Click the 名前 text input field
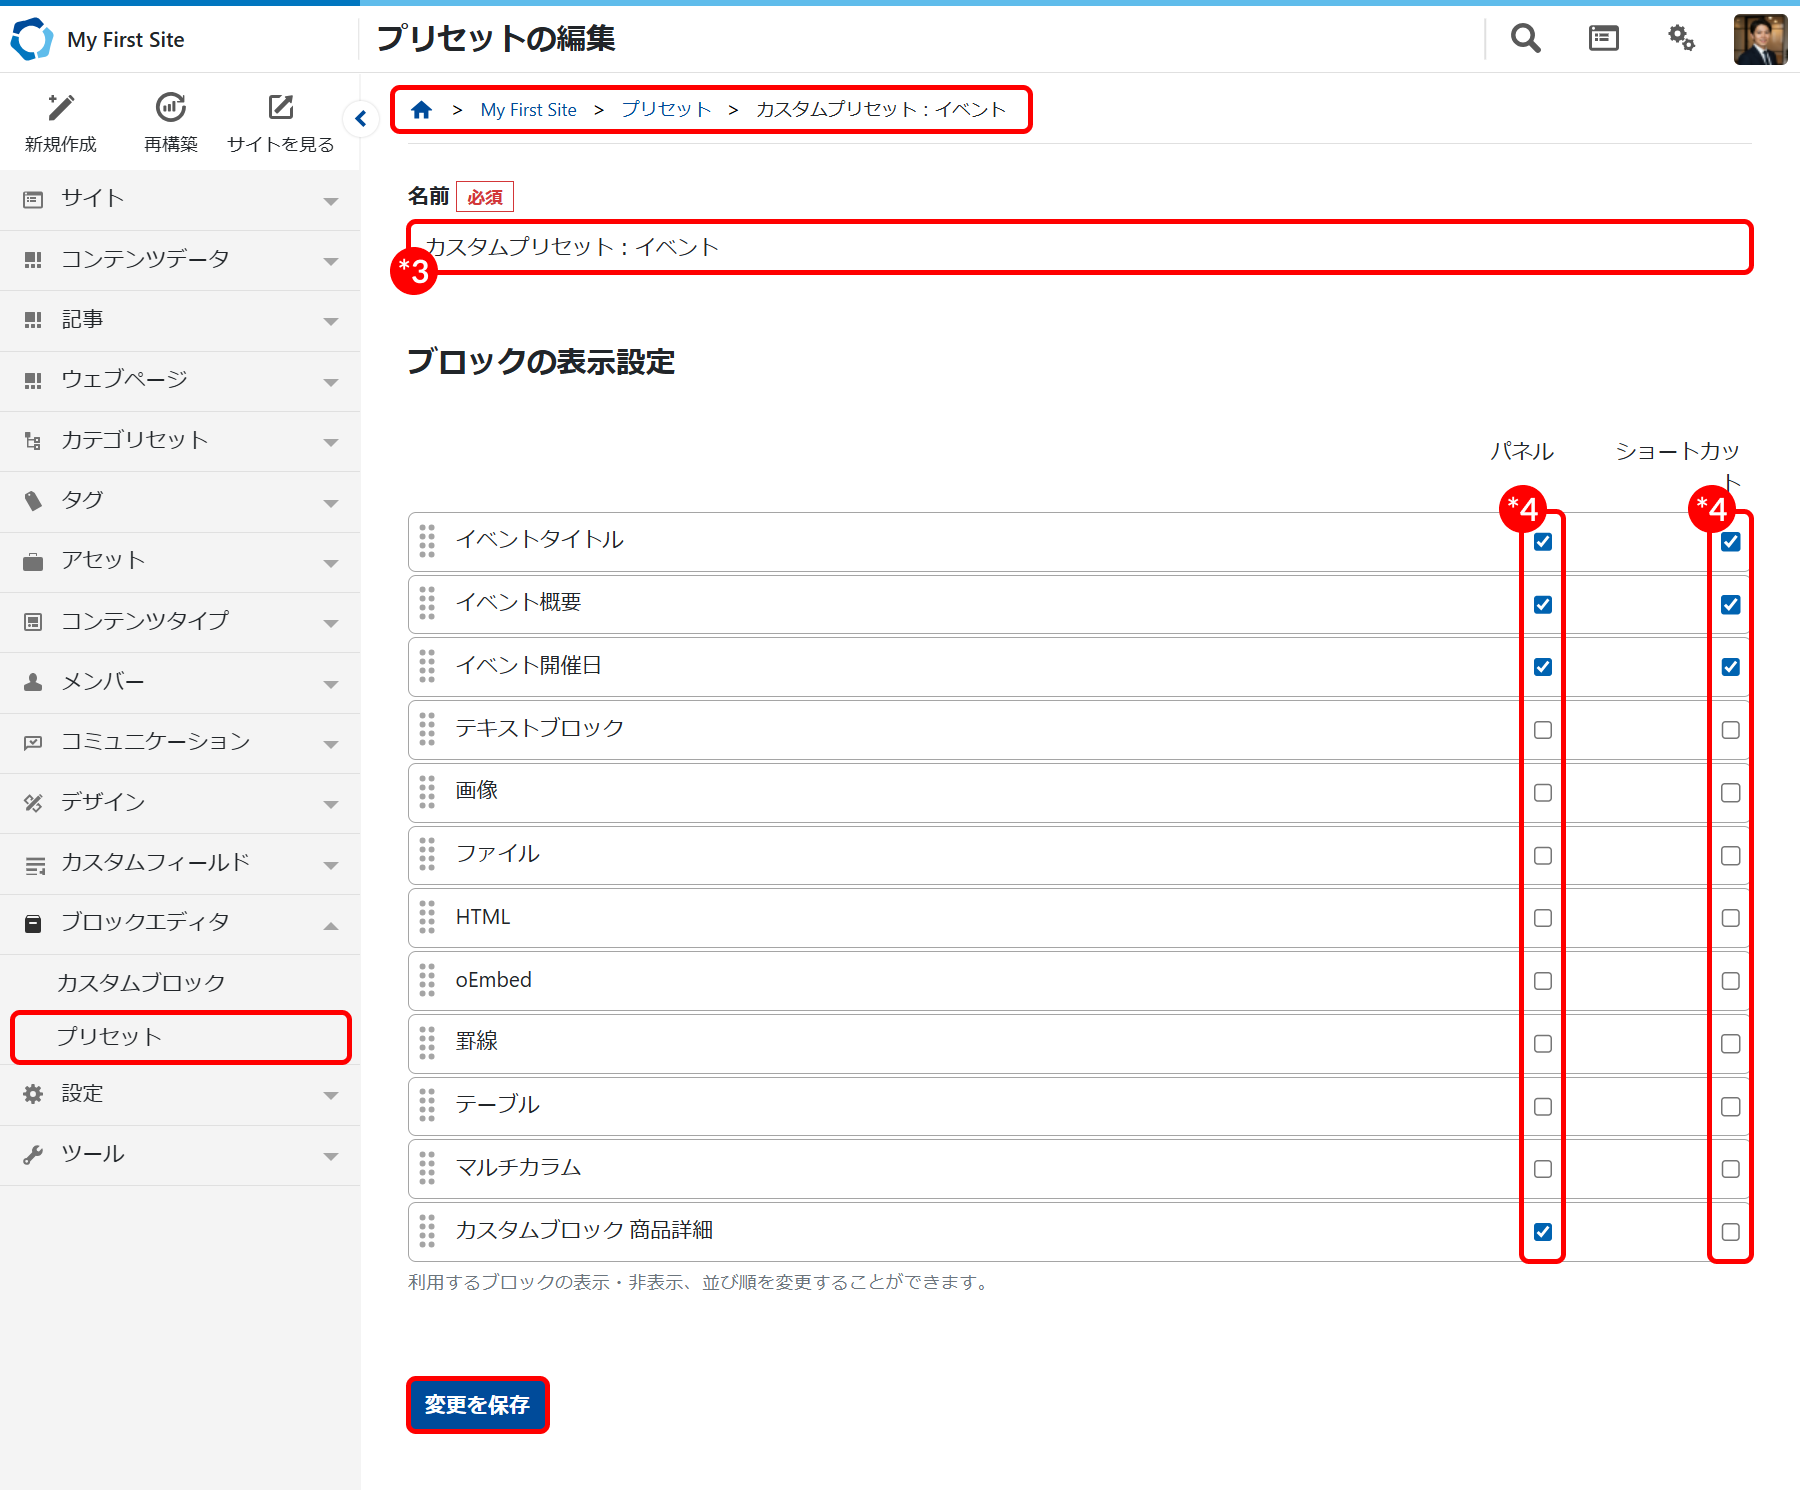Screen dimensions: 1800x1490 pos(1080,247)
